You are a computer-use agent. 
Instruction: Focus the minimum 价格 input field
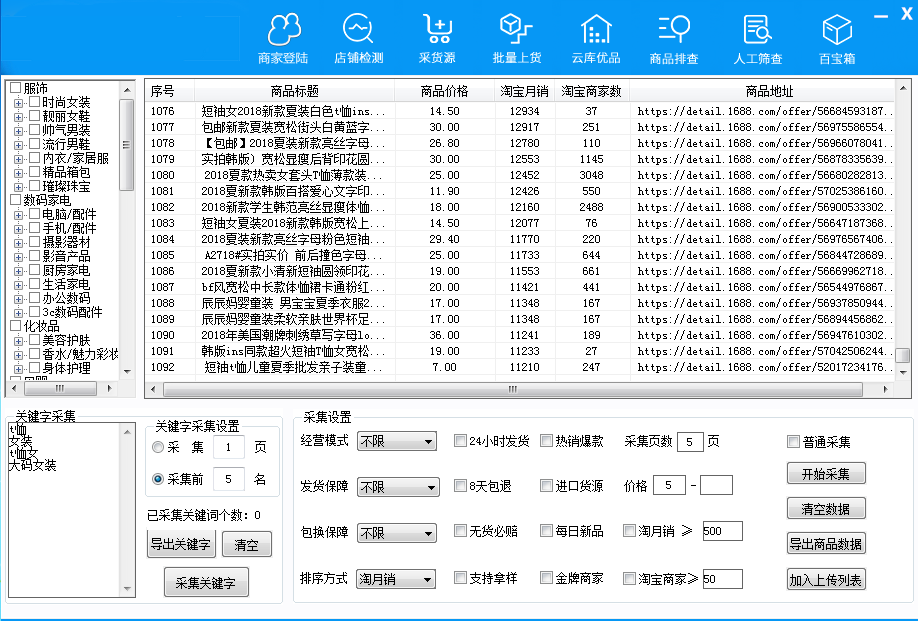[x=669, y=485]
